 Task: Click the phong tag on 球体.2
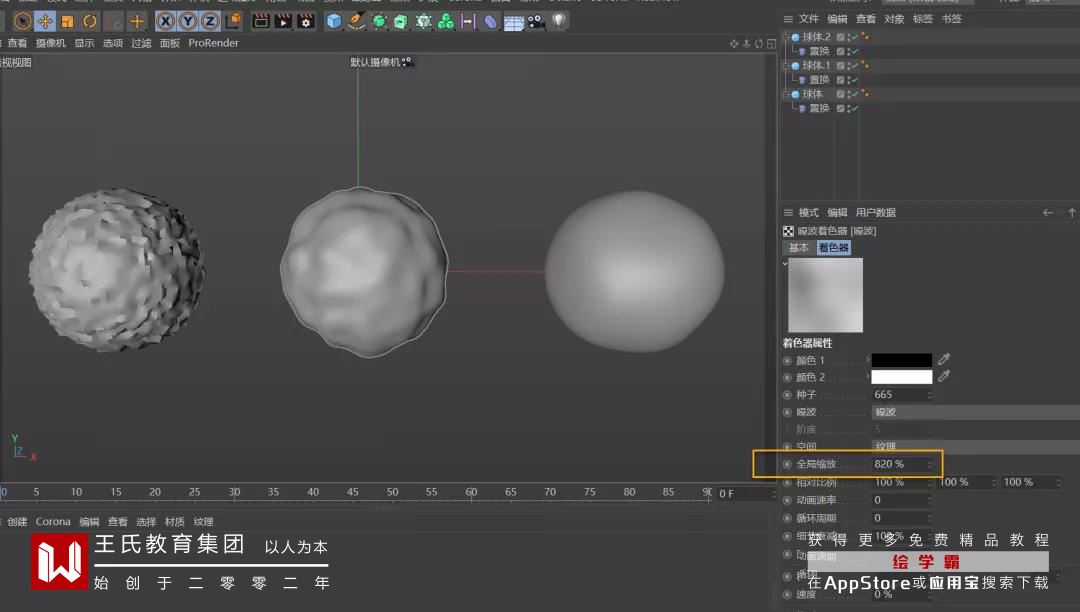pyautogui.click(x=865, y=36)
